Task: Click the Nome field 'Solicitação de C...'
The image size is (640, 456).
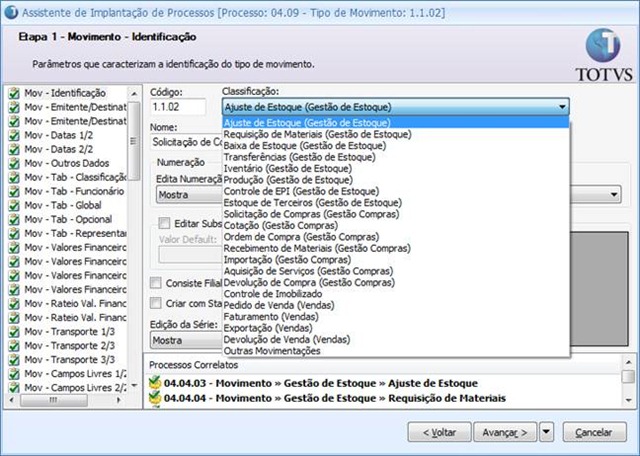Action: (187, 142)
